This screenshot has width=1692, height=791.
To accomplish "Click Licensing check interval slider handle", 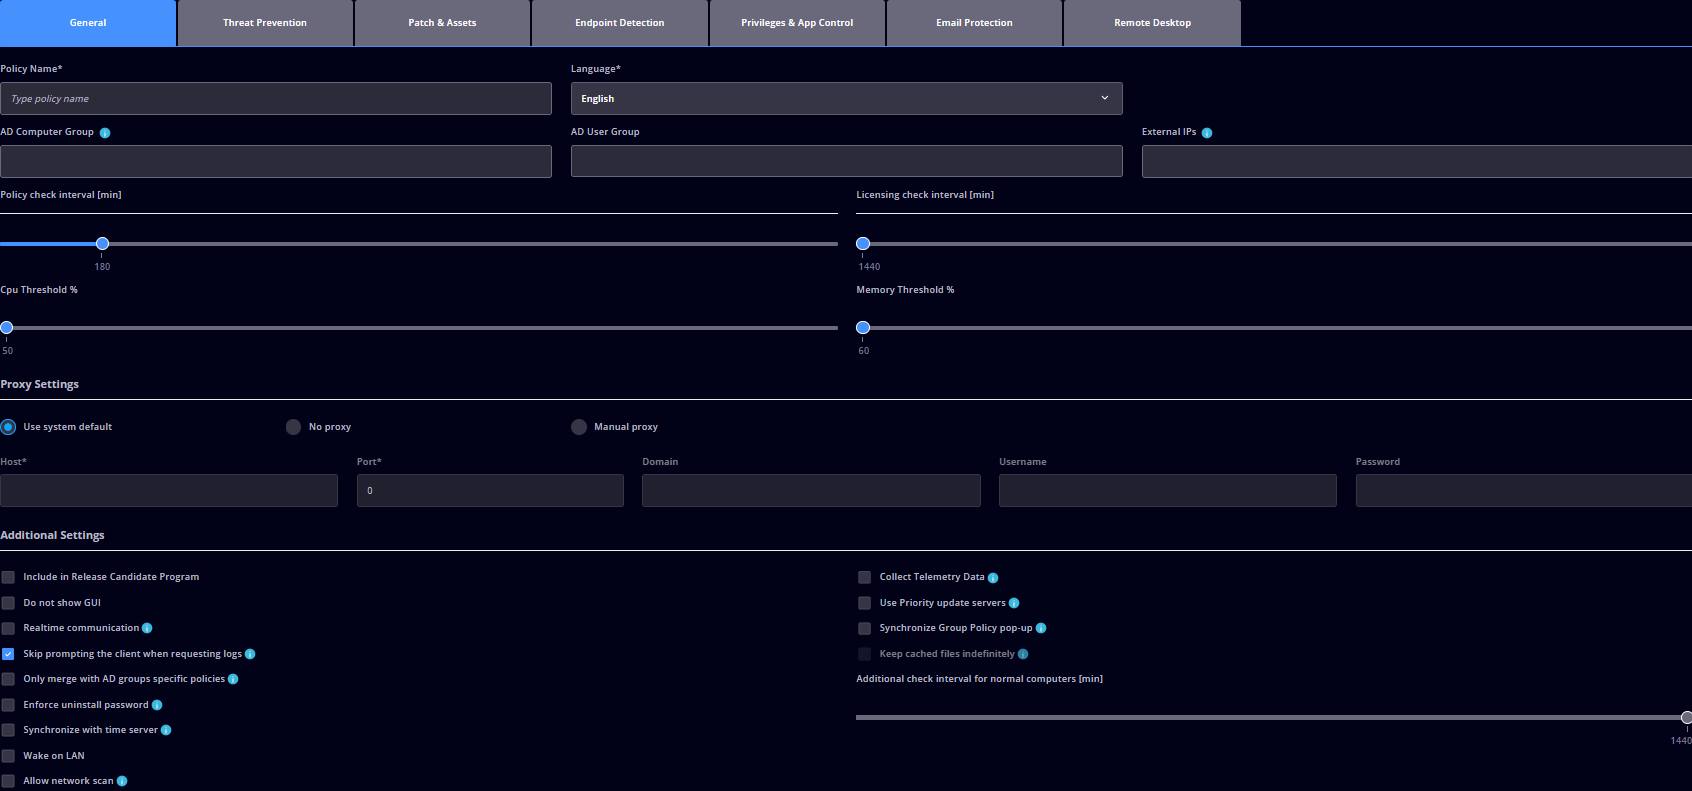I will click(x=863, y=244).
